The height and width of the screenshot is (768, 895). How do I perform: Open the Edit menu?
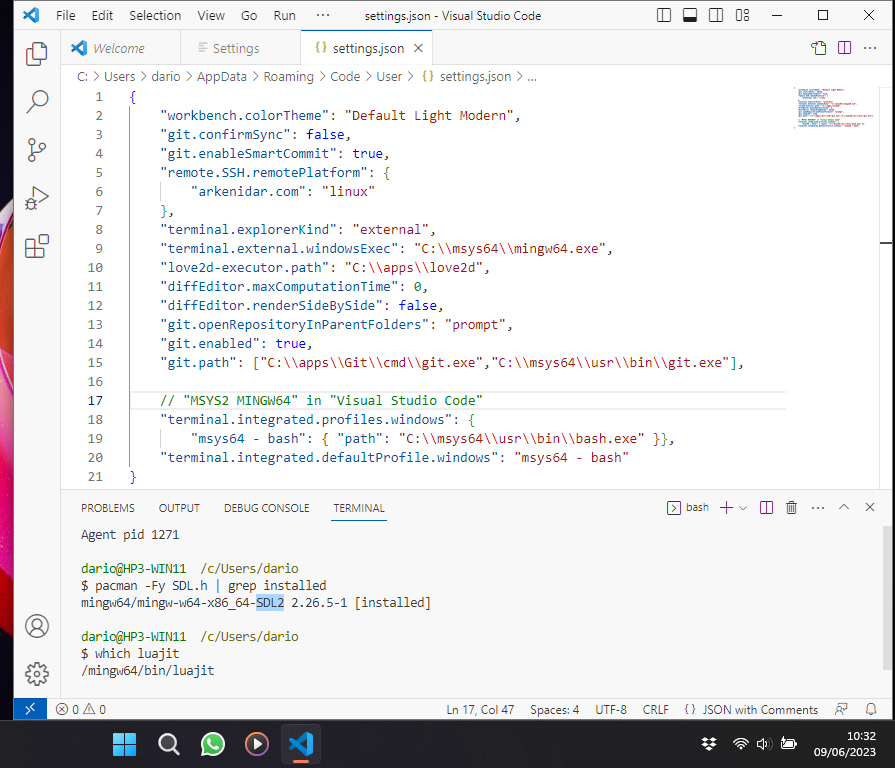click(x=102, y=15)
